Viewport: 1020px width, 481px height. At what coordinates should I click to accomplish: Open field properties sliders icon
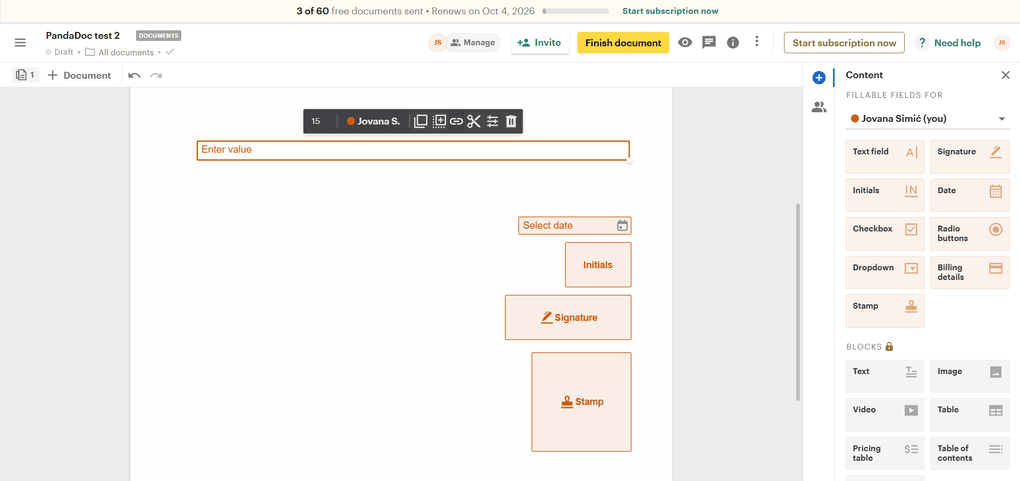click(492, 121)
